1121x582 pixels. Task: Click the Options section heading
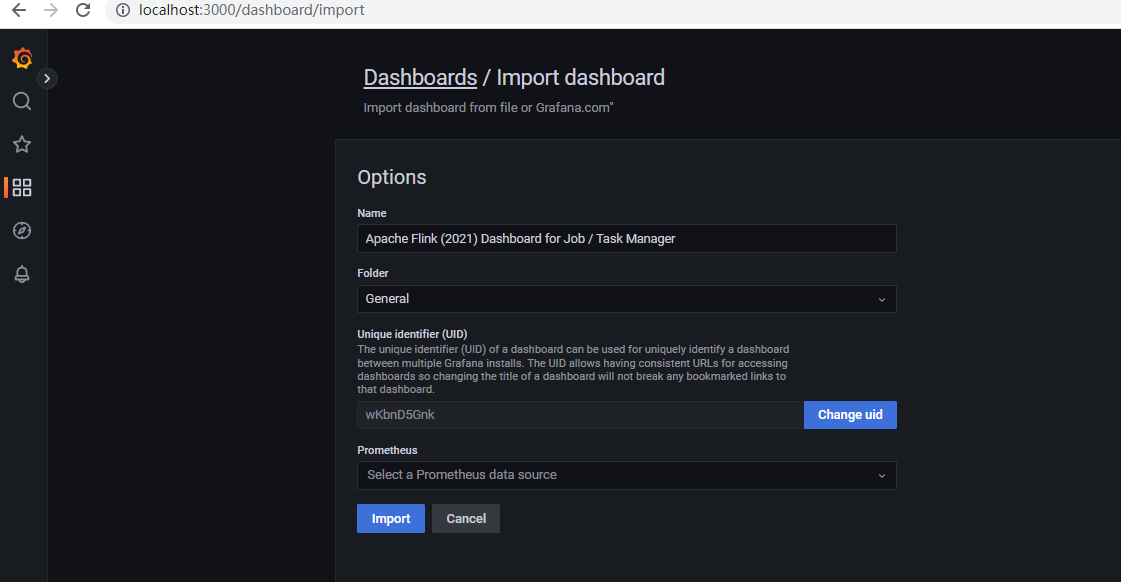[x=392, y=177]
